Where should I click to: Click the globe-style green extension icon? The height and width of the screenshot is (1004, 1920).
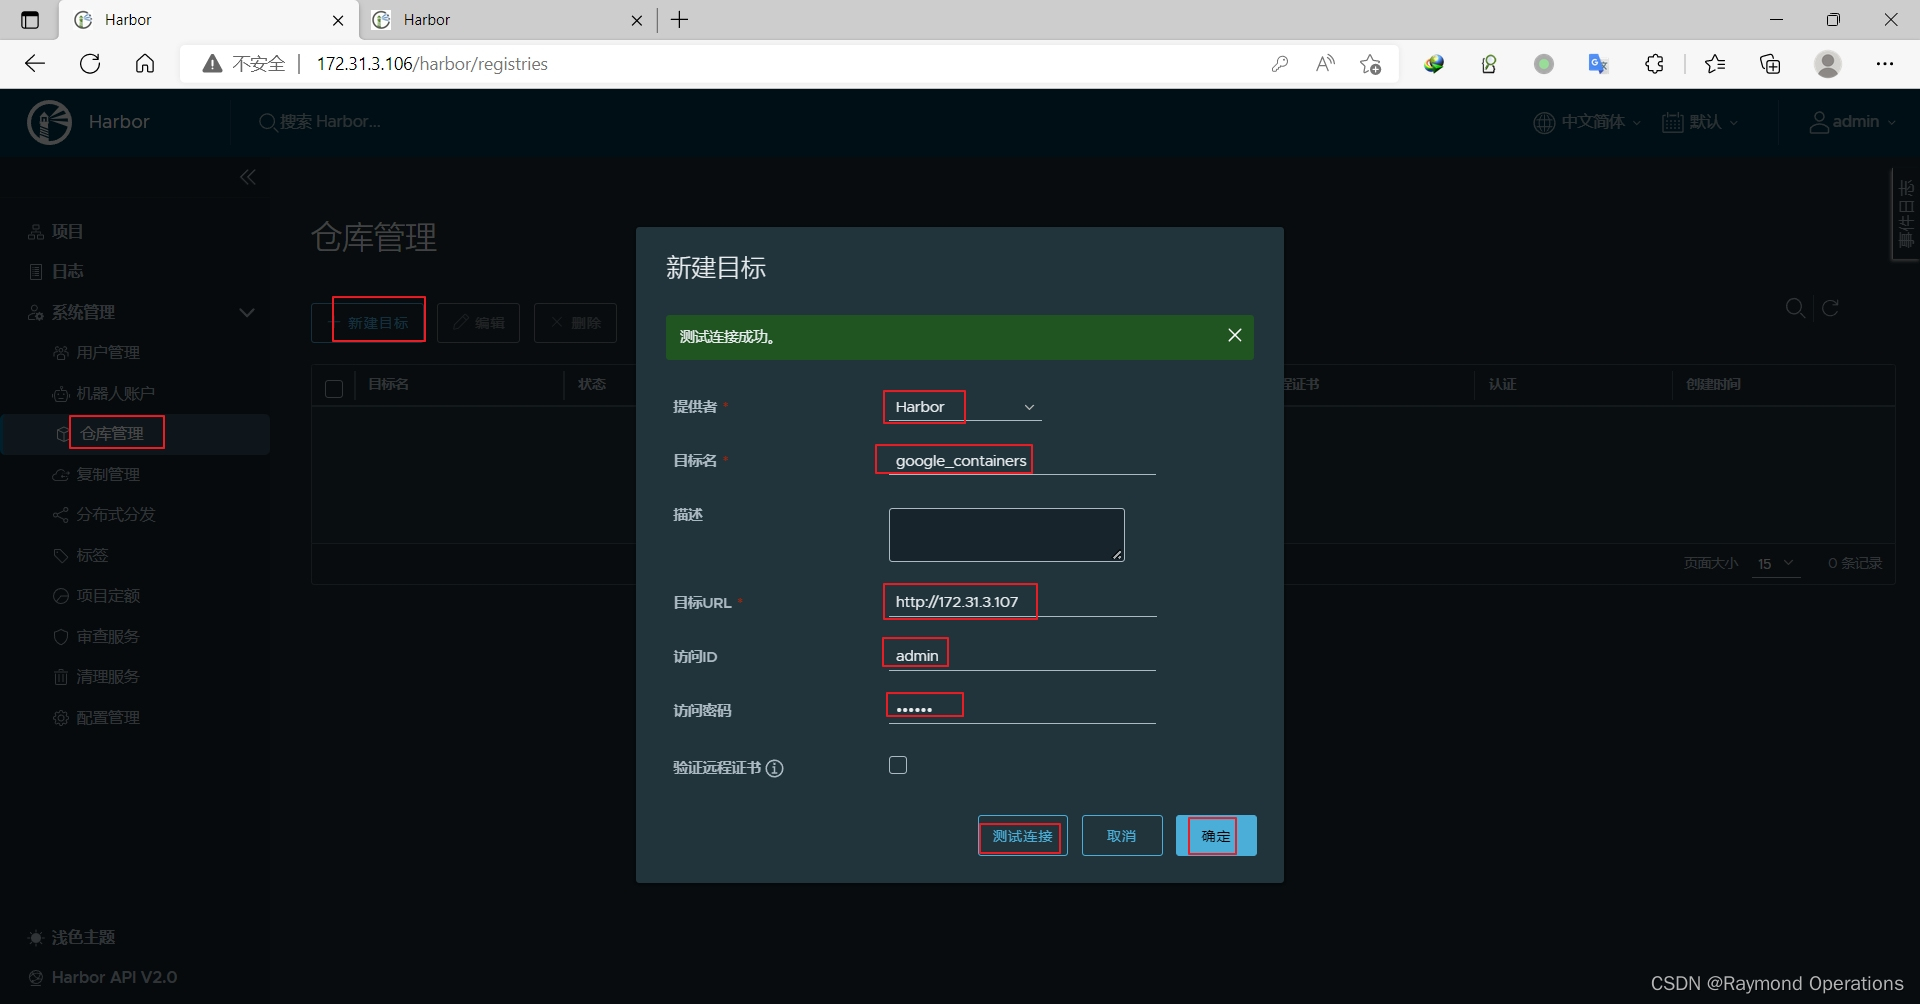click(1434, 64)
